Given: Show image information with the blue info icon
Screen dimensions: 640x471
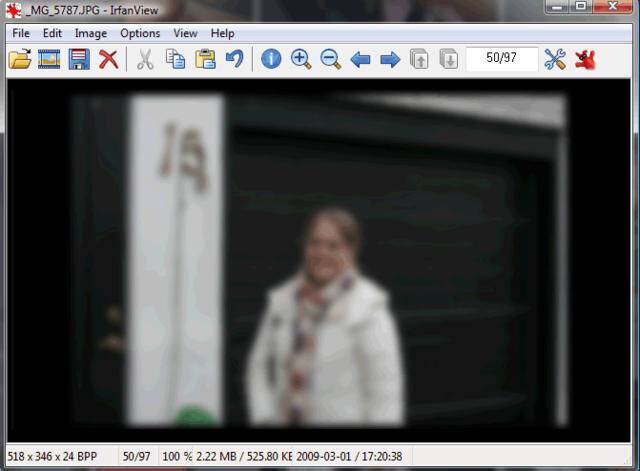Looking at the screenshot, I should point(271,59).
